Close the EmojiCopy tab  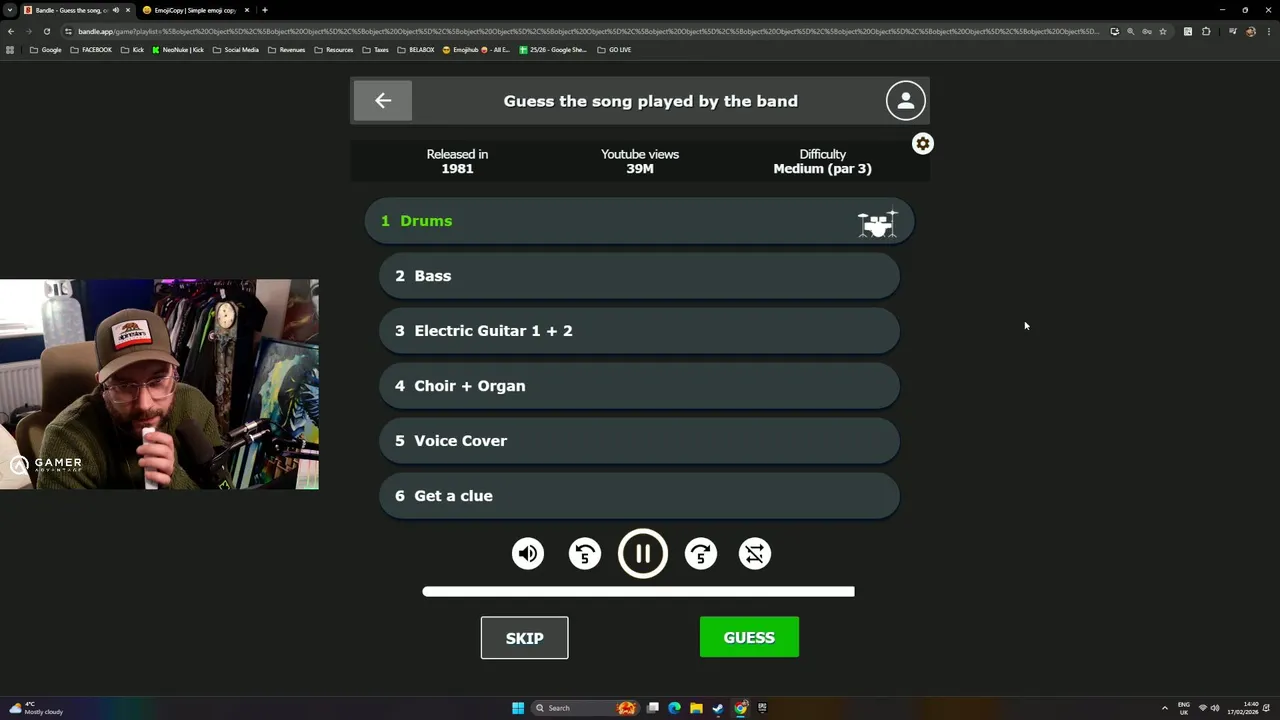coord(246,10)
